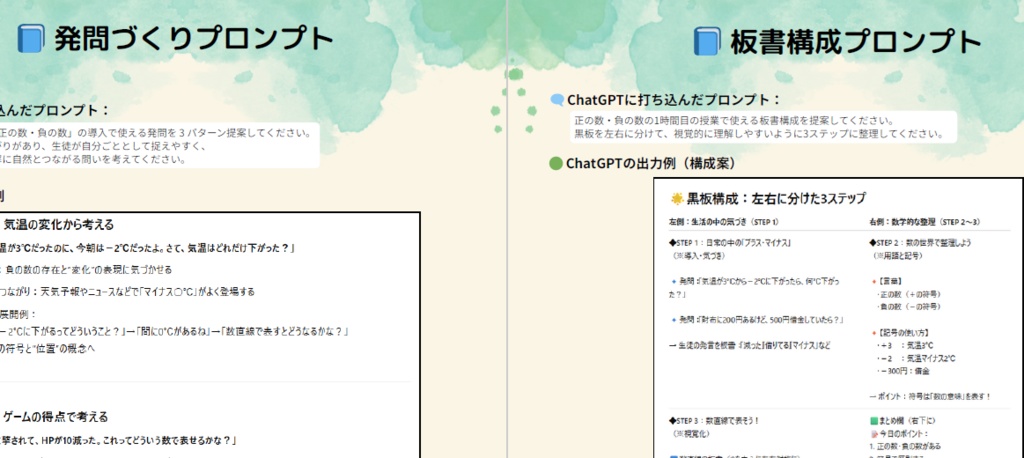Click left slide line 「数直線で表すとどうなるかな？」
This screenshot has width=1024, height=458.
[x=284, y=332]
